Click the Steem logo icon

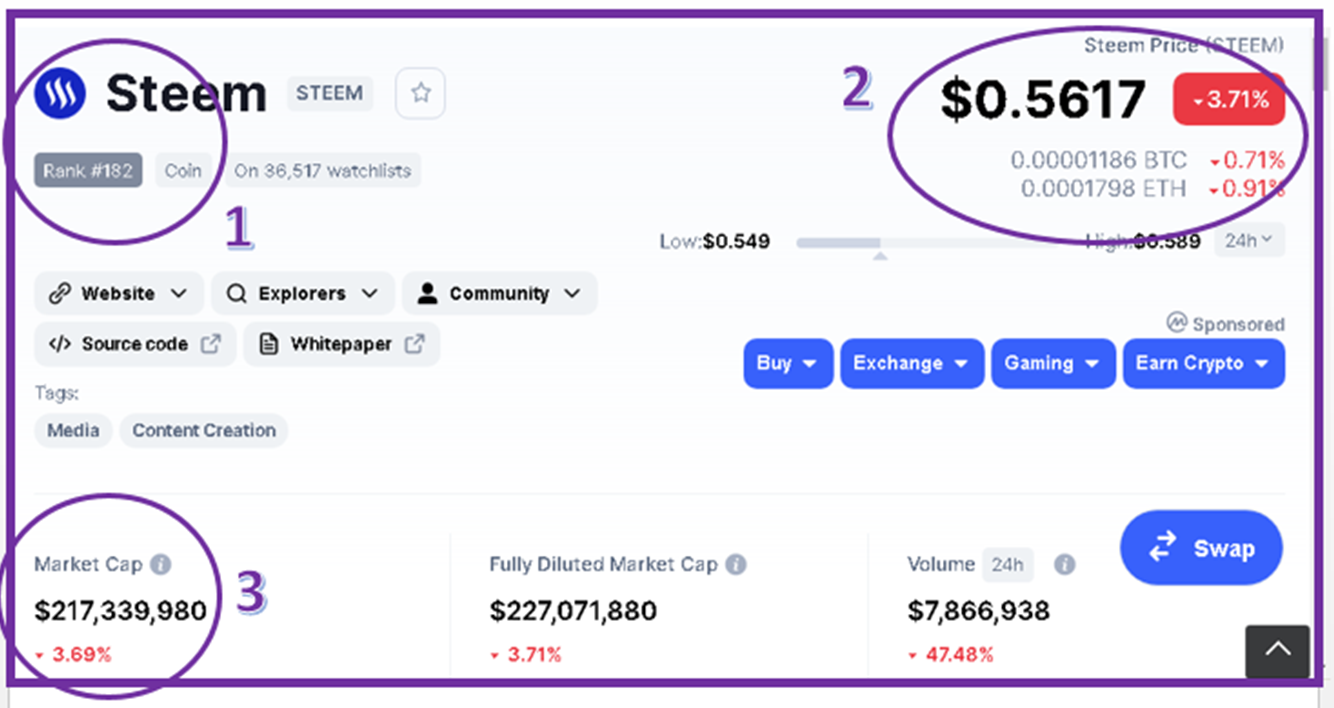click(x=60, y=94)
